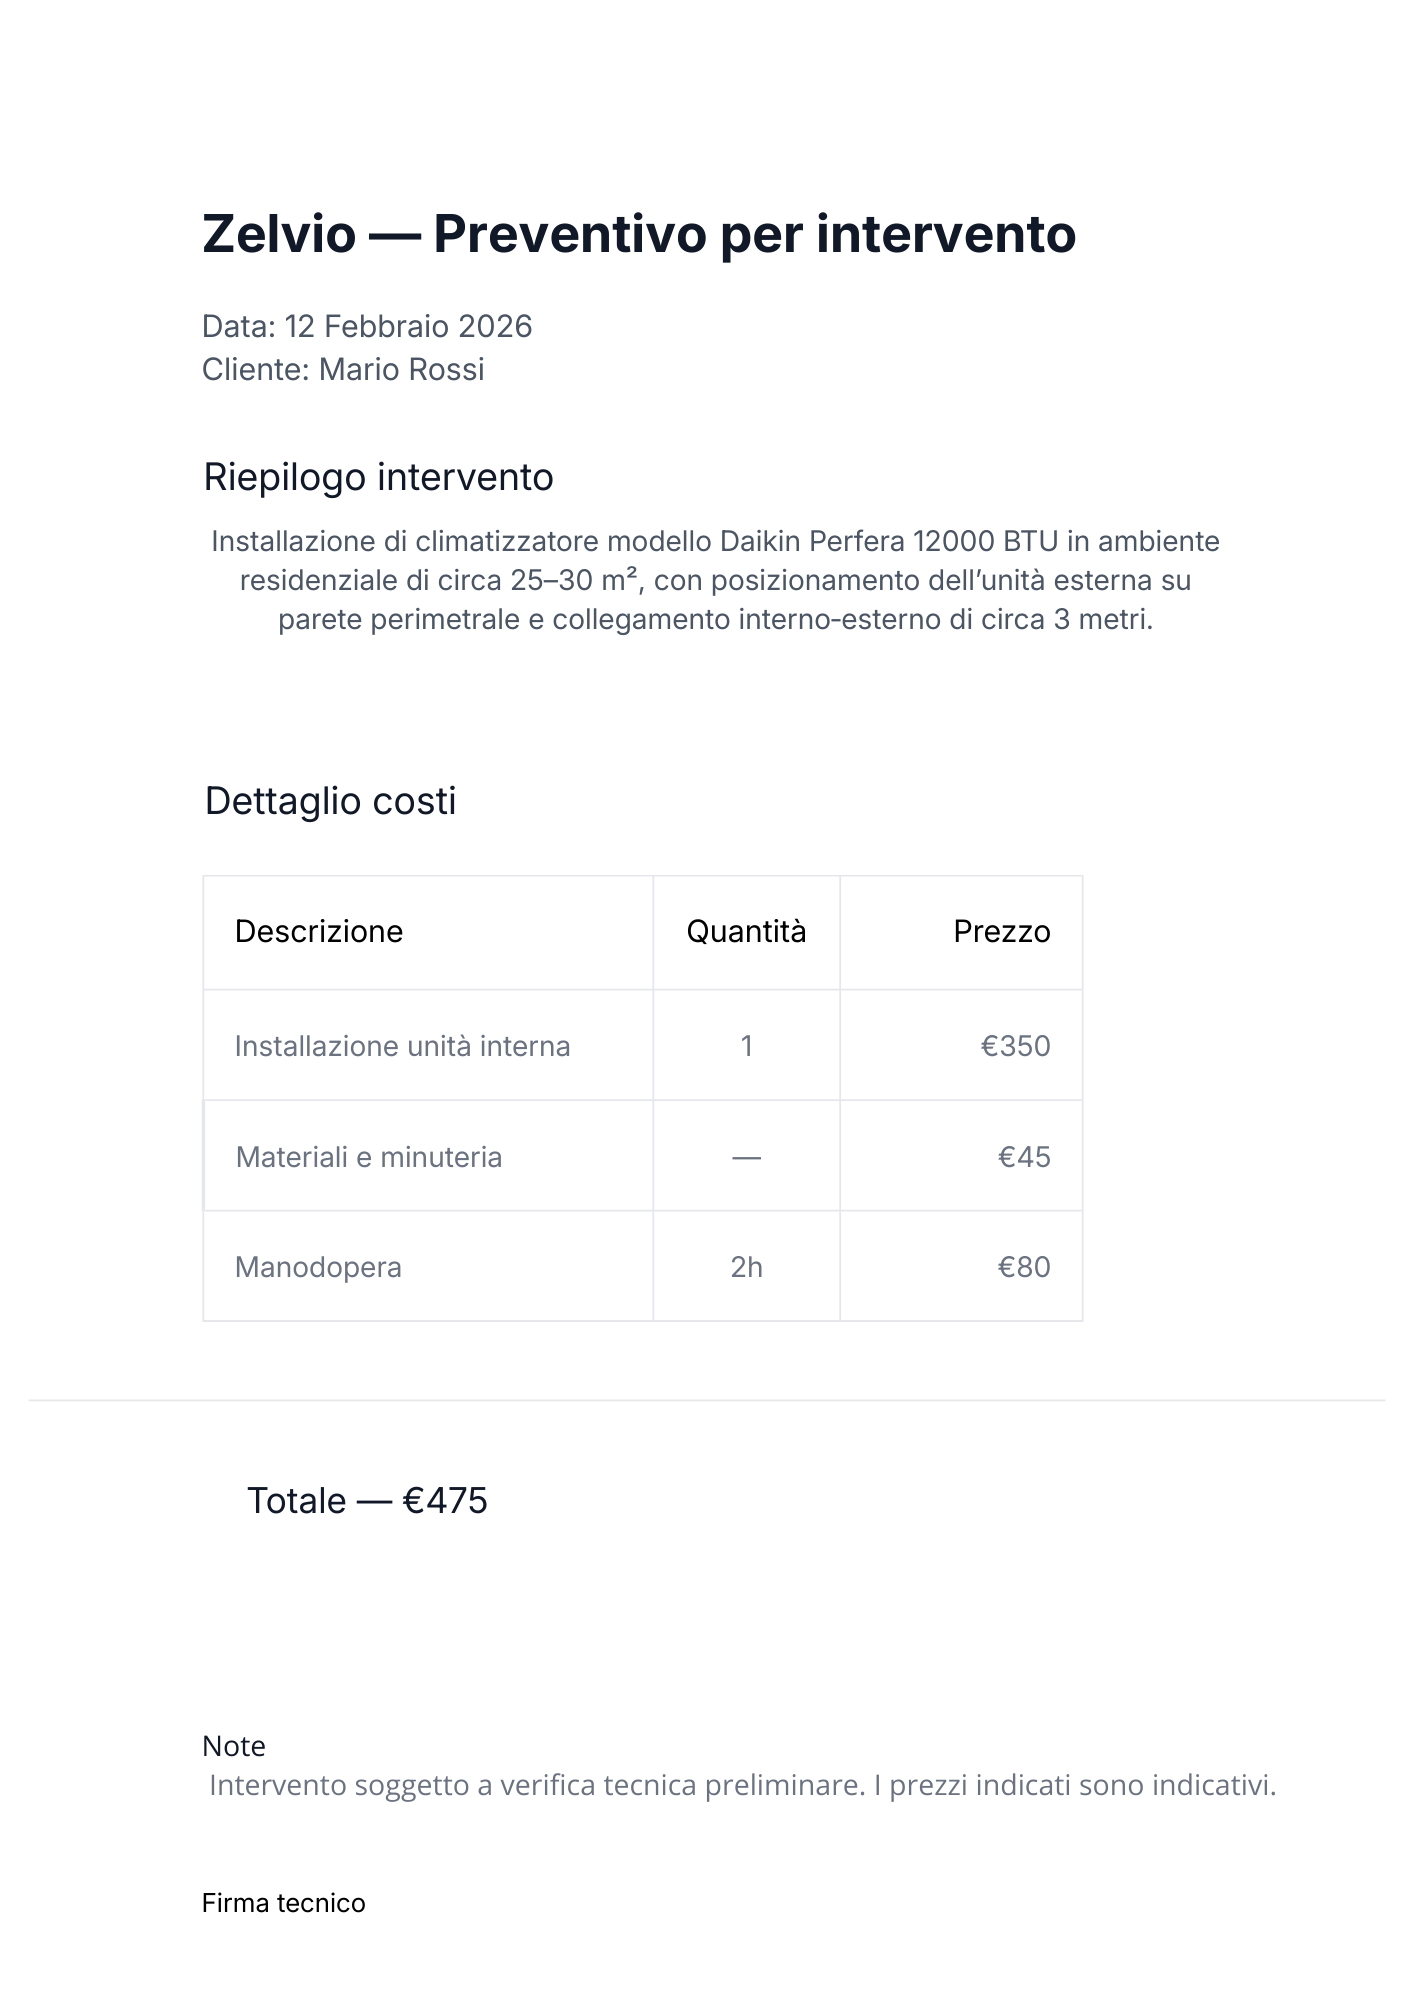Click the "Note" label
This screenshot has height=2000, width=1414.
(x=234, y=1746)
